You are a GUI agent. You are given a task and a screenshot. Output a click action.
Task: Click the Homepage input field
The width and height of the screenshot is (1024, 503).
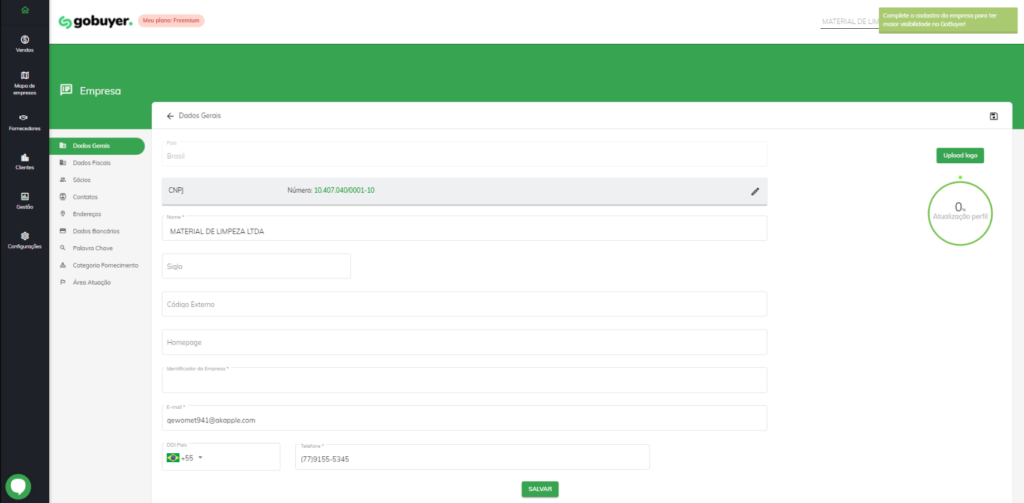(464, 342)
